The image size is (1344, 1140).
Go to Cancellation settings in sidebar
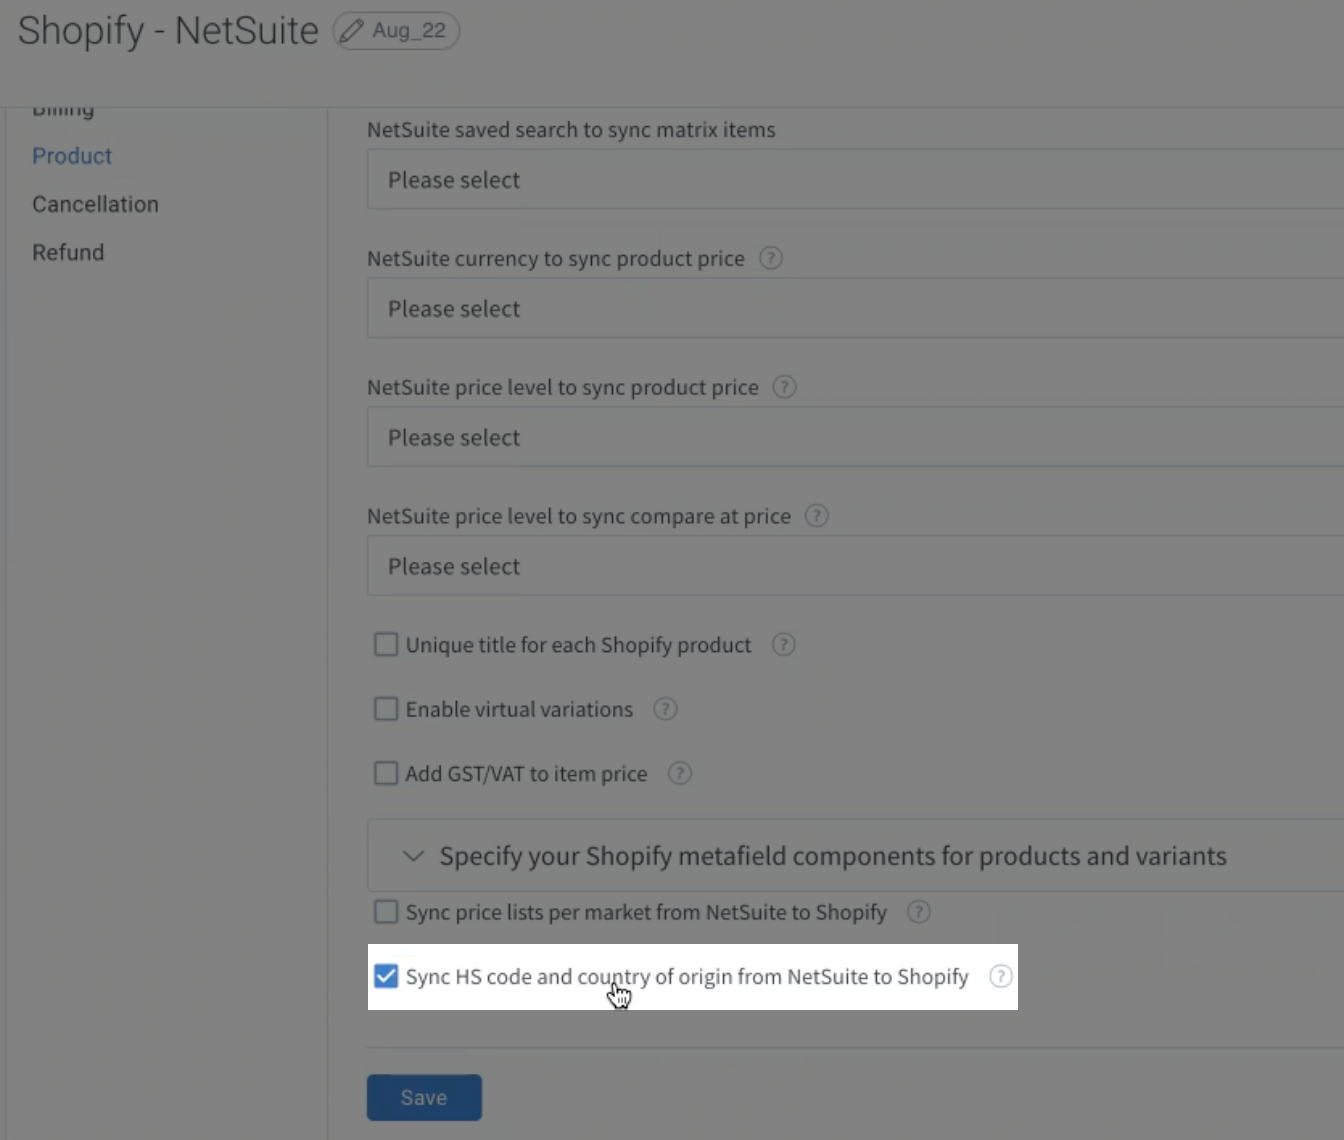point(95,204)
